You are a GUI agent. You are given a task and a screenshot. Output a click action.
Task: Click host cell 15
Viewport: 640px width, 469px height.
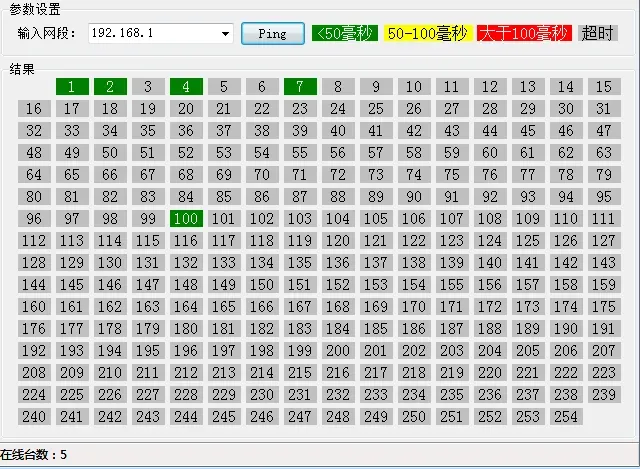click(x=604, y=87)
